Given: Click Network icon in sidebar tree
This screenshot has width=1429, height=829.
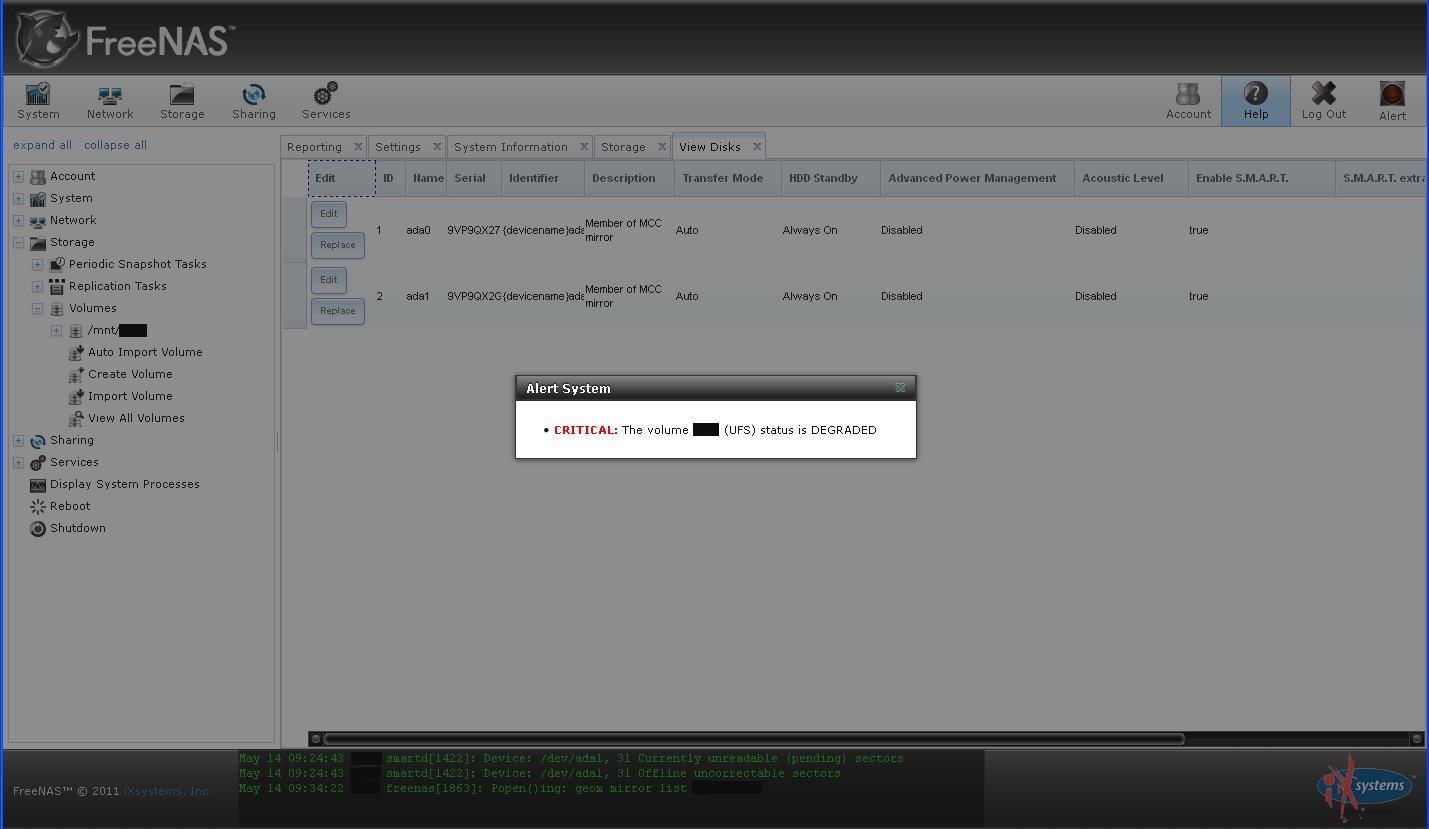Looking at the screenshot, I should (x=38, y=221).
